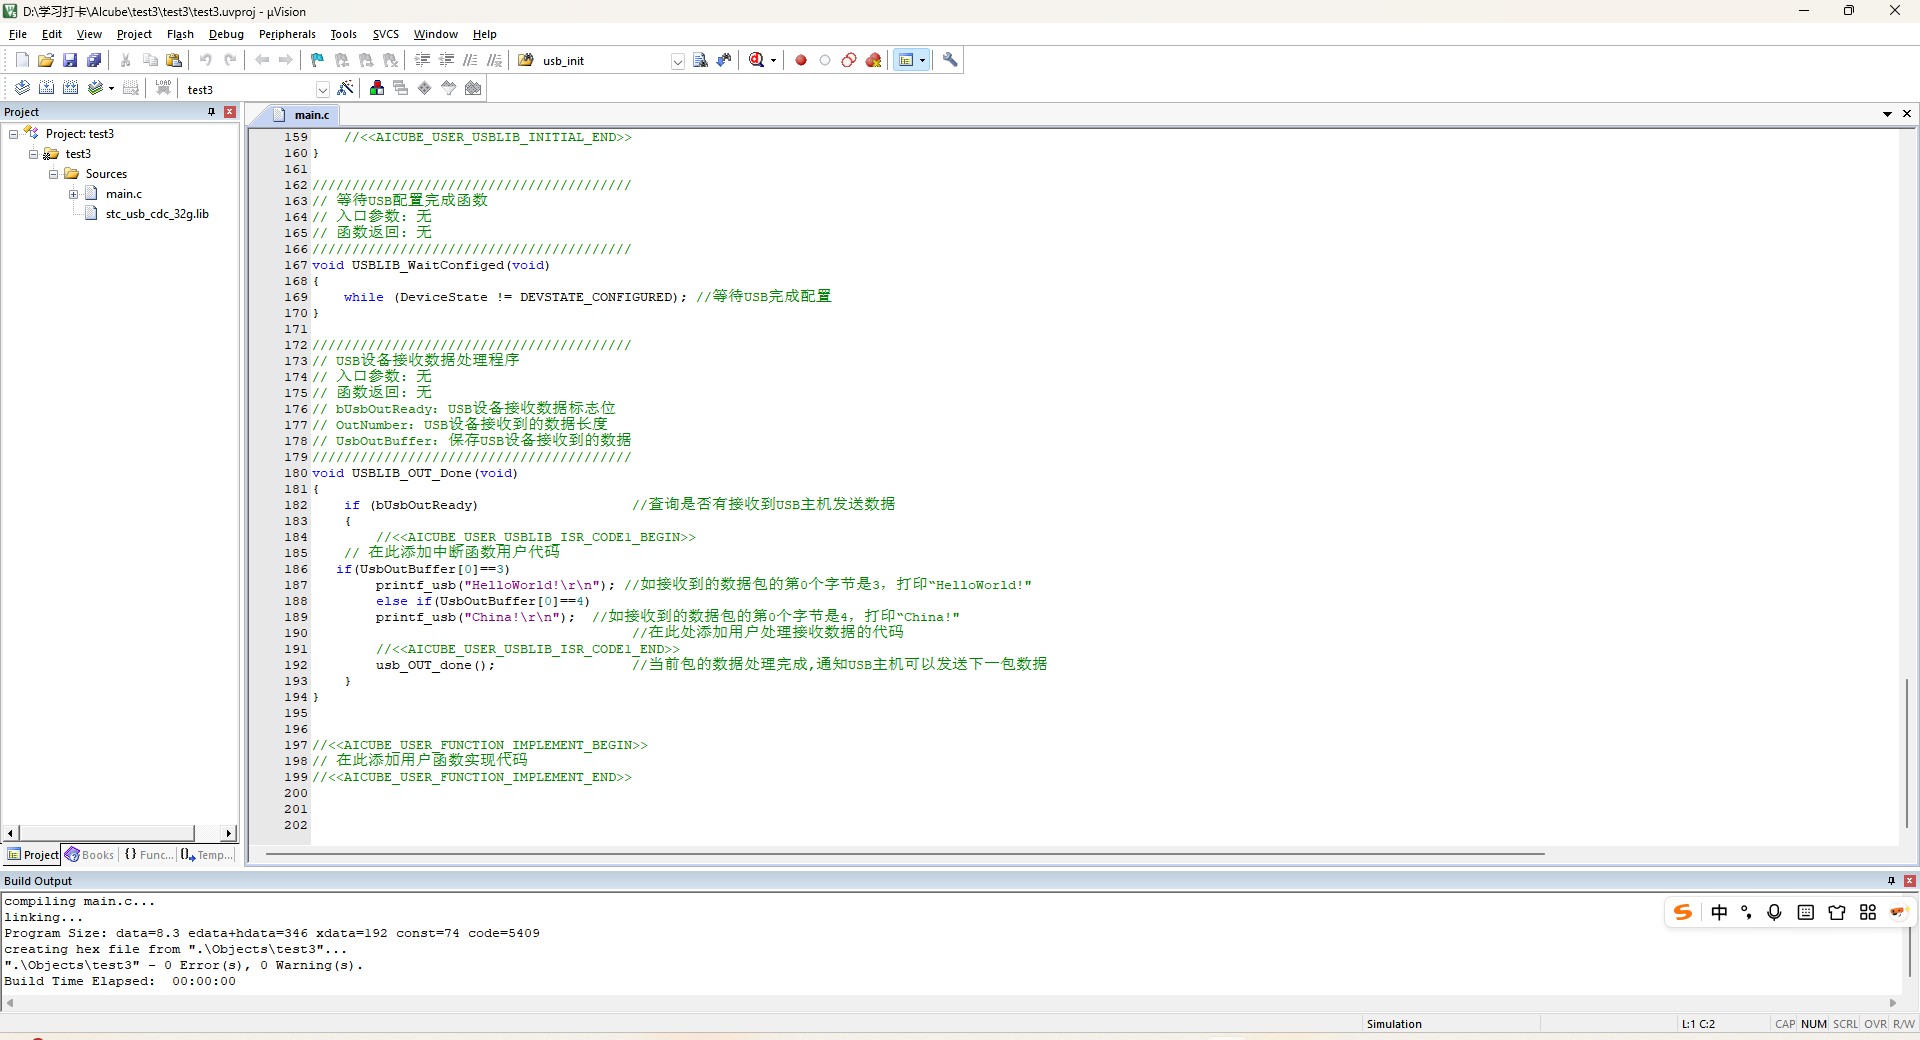Insert or remove a bookmark flag
This screenshot has width=1920, height=1040.
[318, 60]
